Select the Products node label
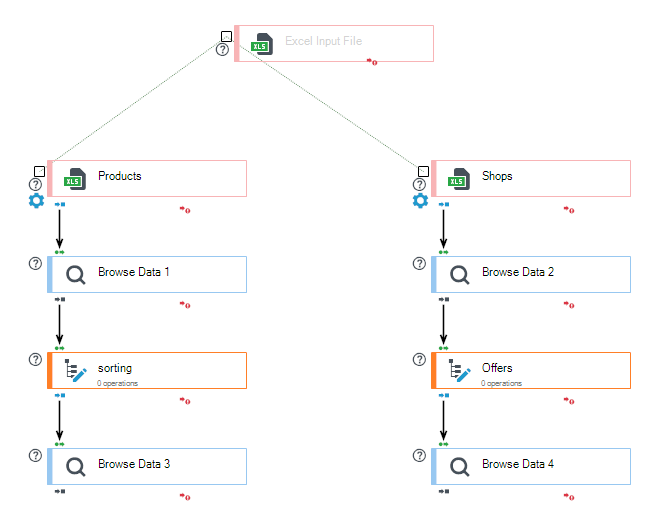The image size is (659, 529). (120, 176)
